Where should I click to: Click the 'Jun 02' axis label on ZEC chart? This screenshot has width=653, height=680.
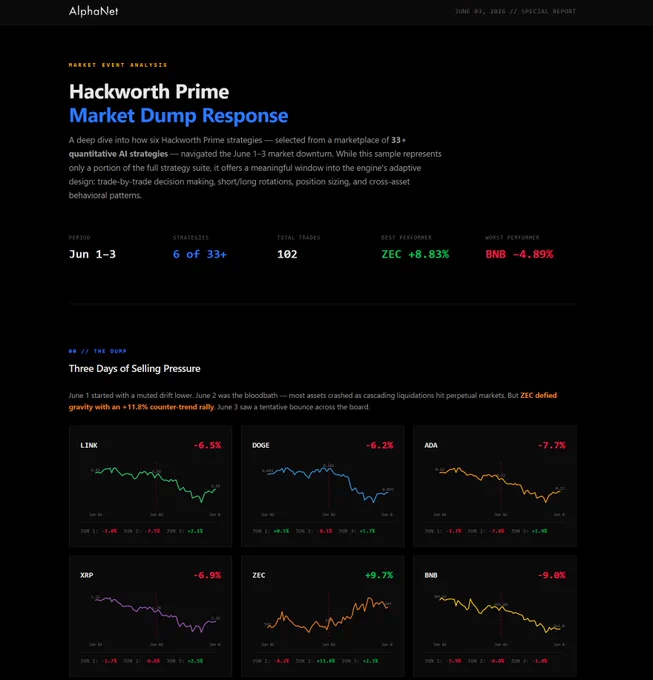tap(328, 645)
